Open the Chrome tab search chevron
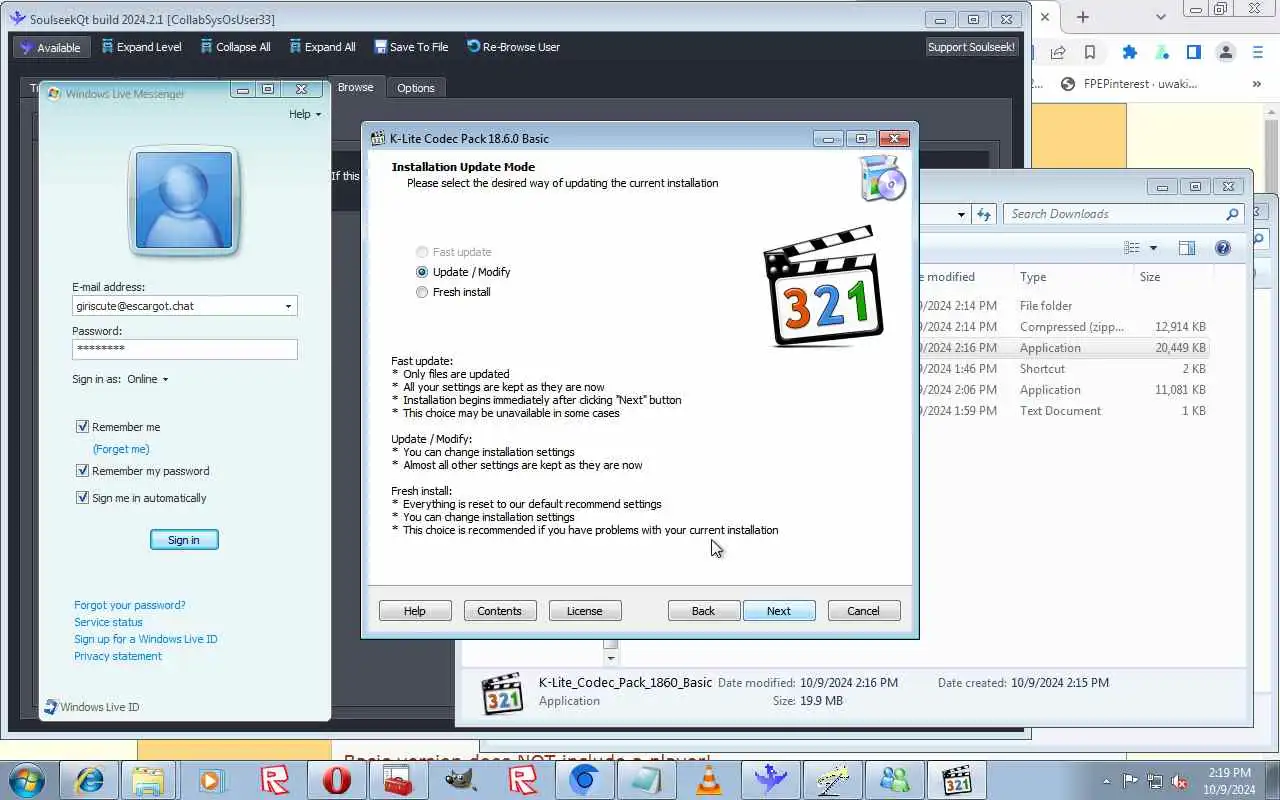This screenshot has height=800, width=1280. pyautogui.click(x=1161, y=17)
